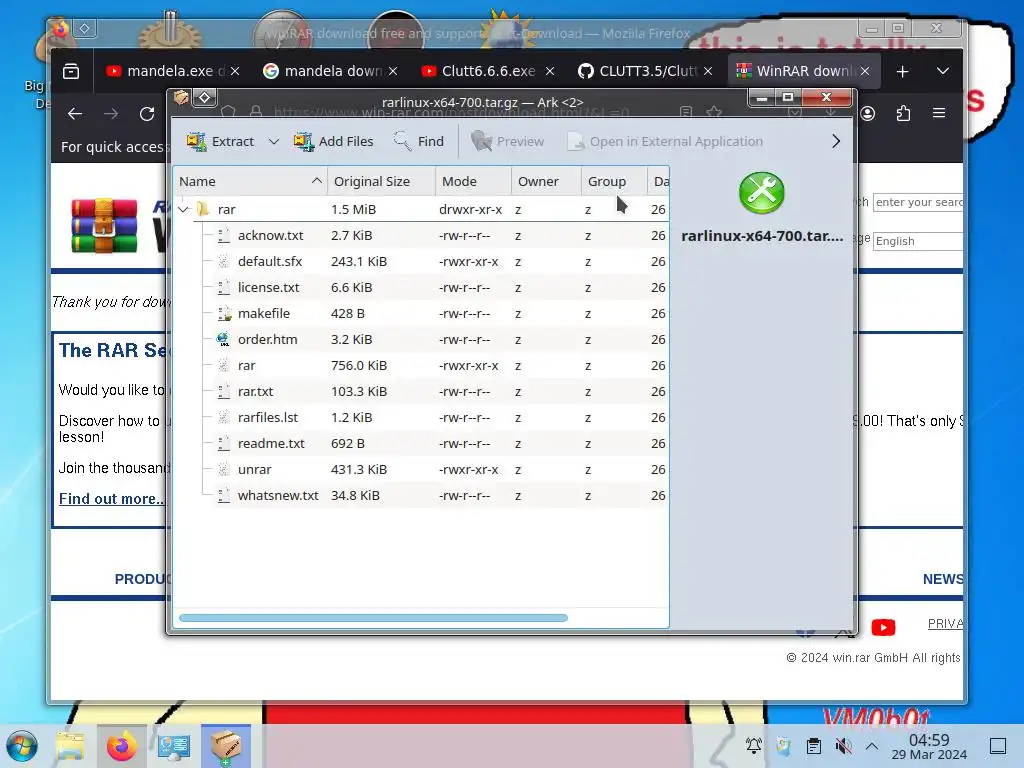Open the Extract dropdown arrow
Screen dimensions: 1024x768
[274, 142]
